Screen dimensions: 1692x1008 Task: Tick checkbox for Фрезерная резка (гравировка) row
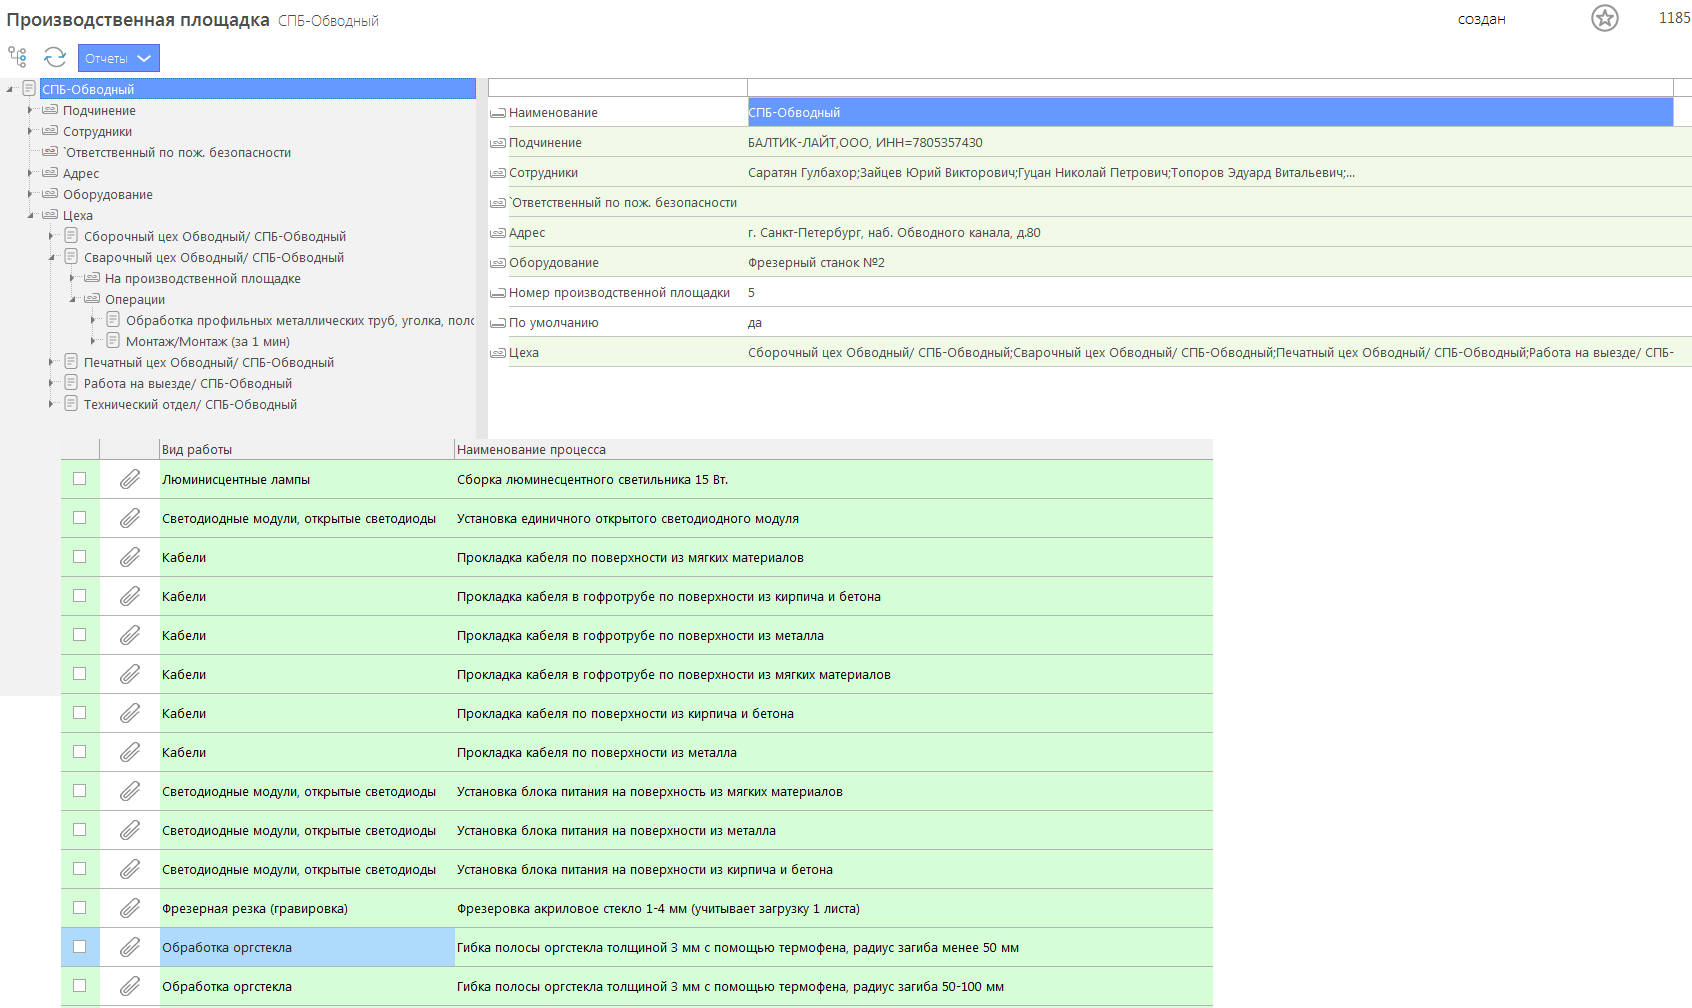coord(80,908)
